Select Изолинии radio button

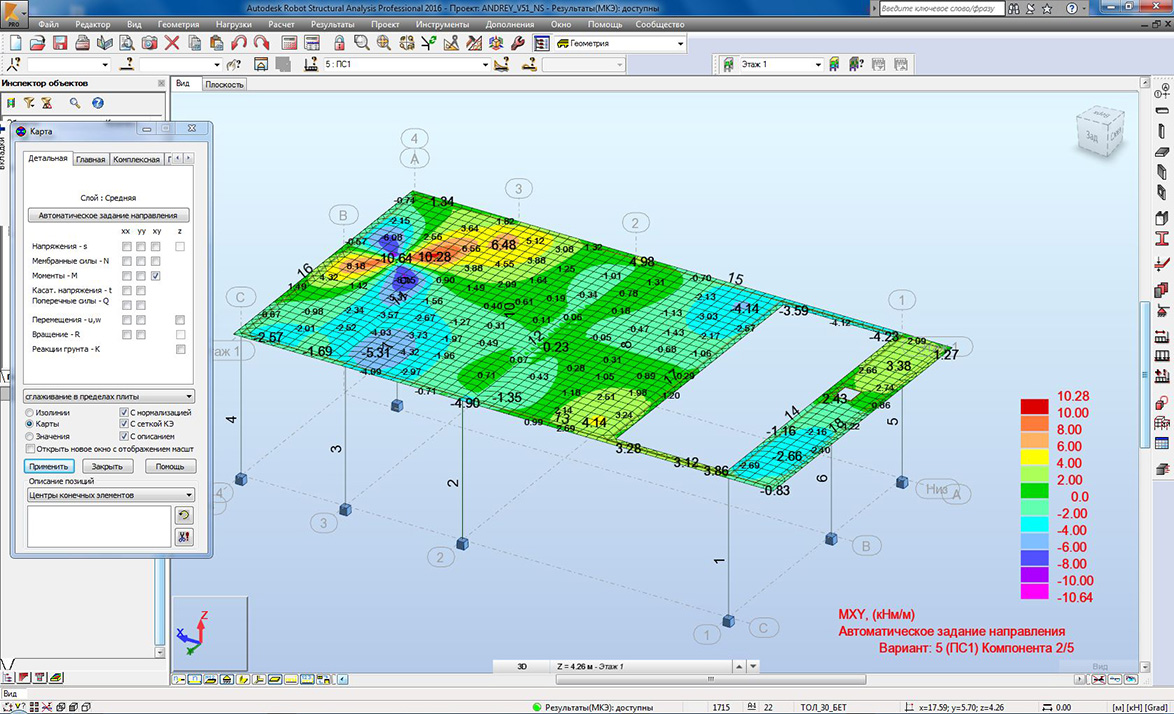pos(30,412)
